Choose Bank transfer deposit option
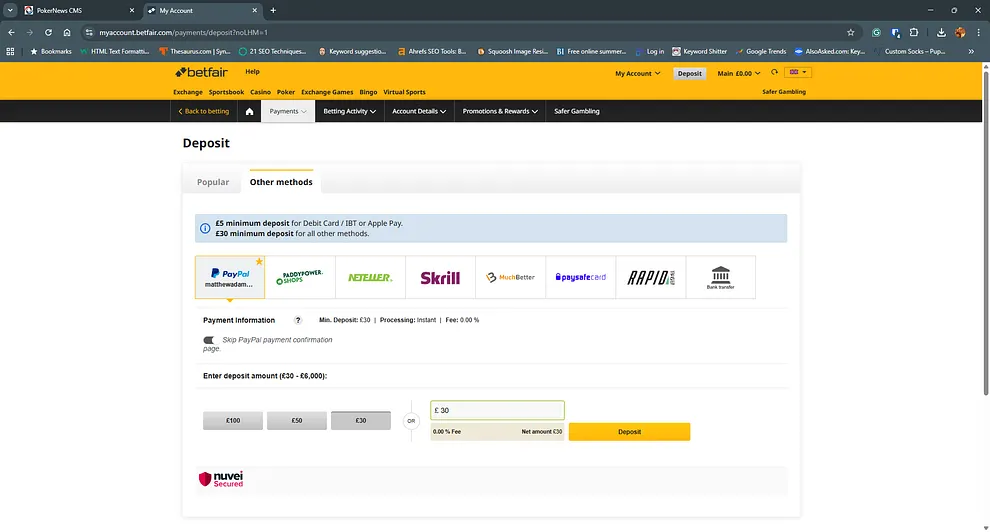 [x=720, y=277]
